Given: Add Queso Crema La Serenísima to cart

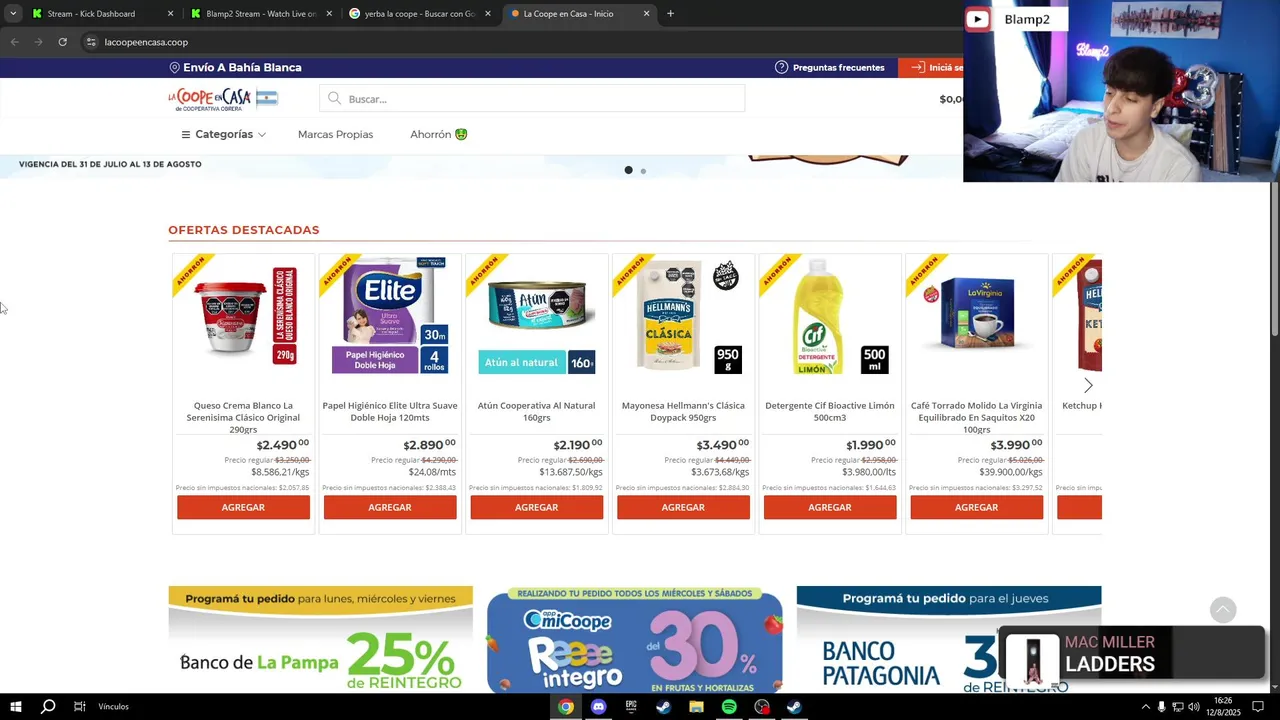Looking at the screenshot, I should click(x=243, y=507).
